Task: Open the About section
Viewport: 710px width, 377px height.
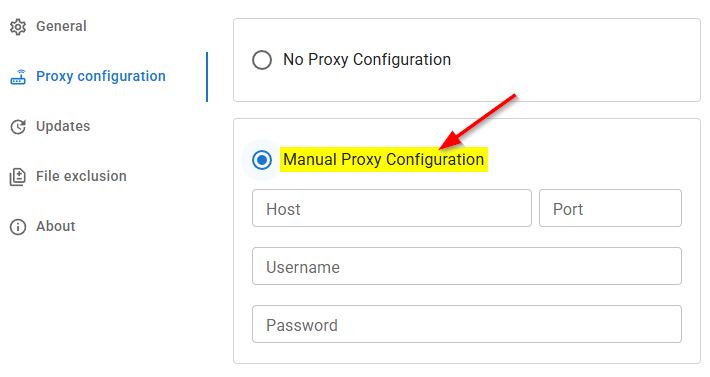Action: [x=56, y=226]
